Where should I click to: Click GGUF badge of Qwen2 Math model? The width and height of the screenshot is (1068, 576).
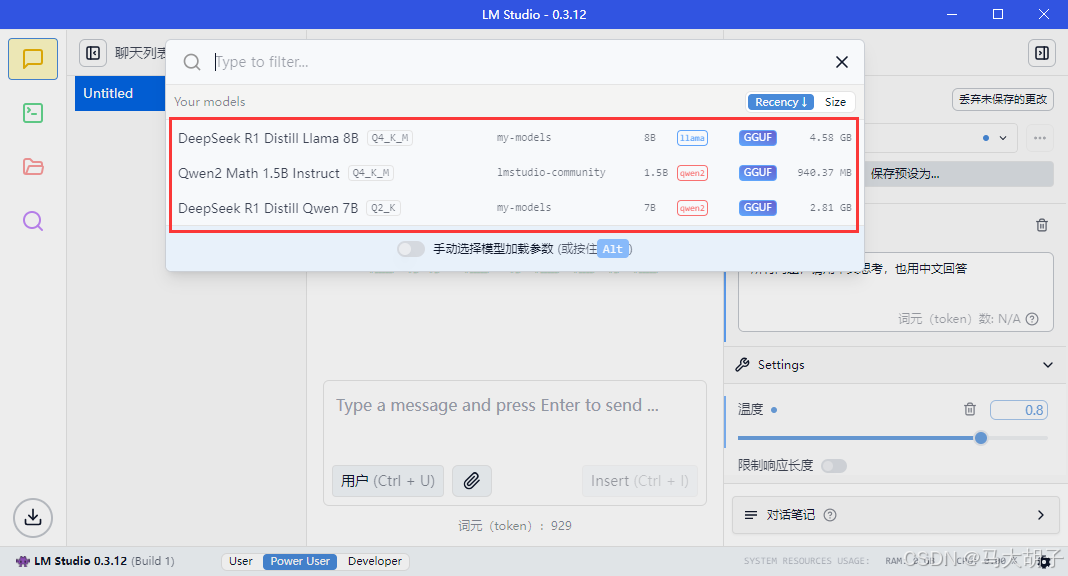[757, 172]
